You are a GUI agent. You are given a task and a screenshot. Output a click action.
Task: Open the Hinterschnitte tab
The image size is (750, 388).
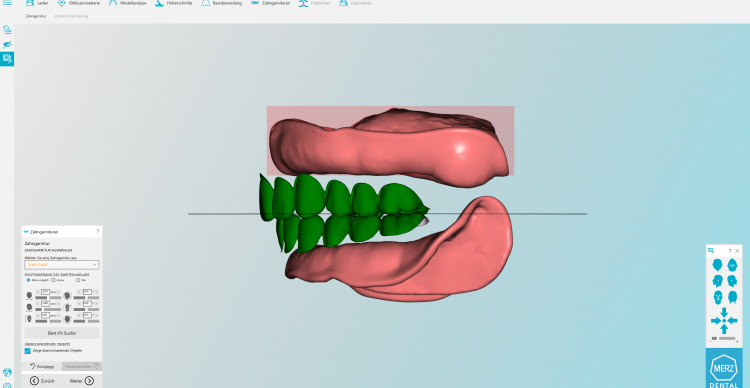pos(175,3)
